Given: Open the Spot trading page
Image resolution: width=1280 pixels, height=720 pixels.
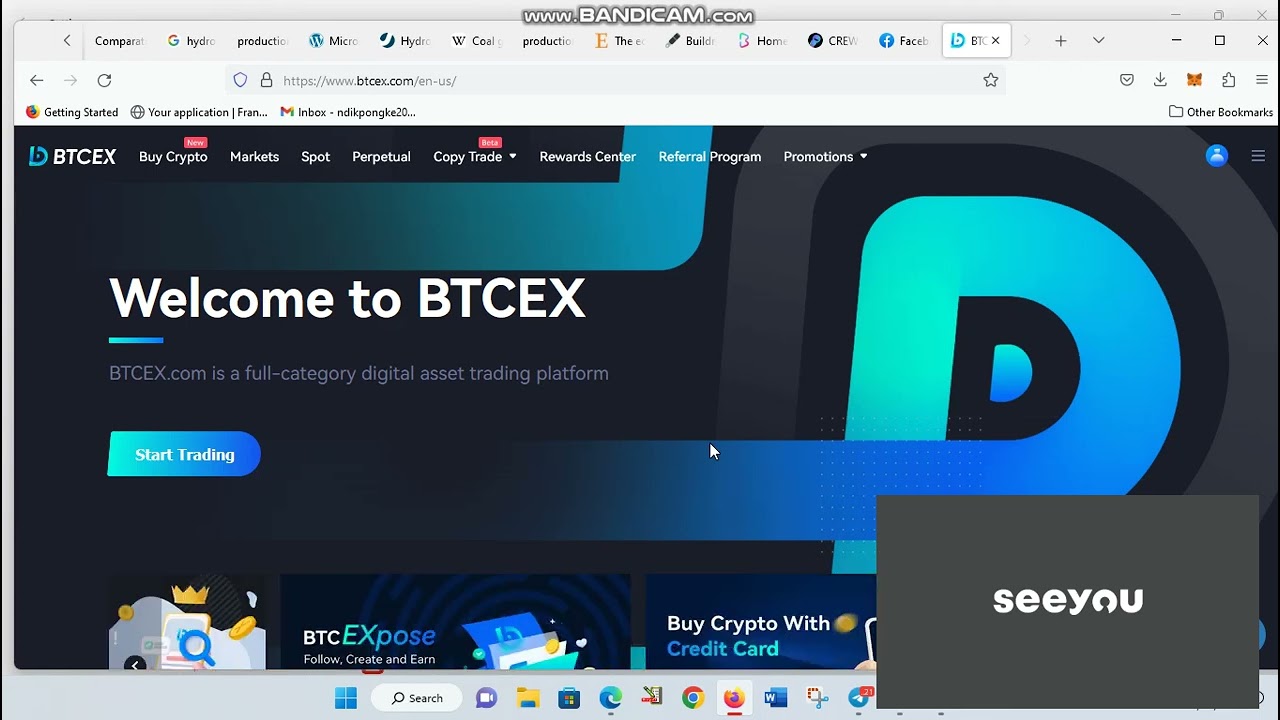Looking at the screenshot, I should click(315, 157).
